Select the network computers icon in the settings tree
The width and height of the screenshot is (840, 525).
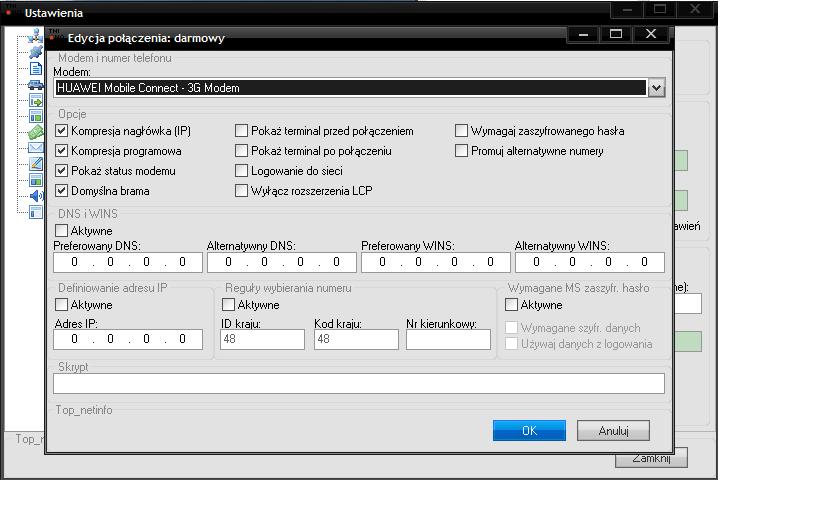[x=36, y=36]
